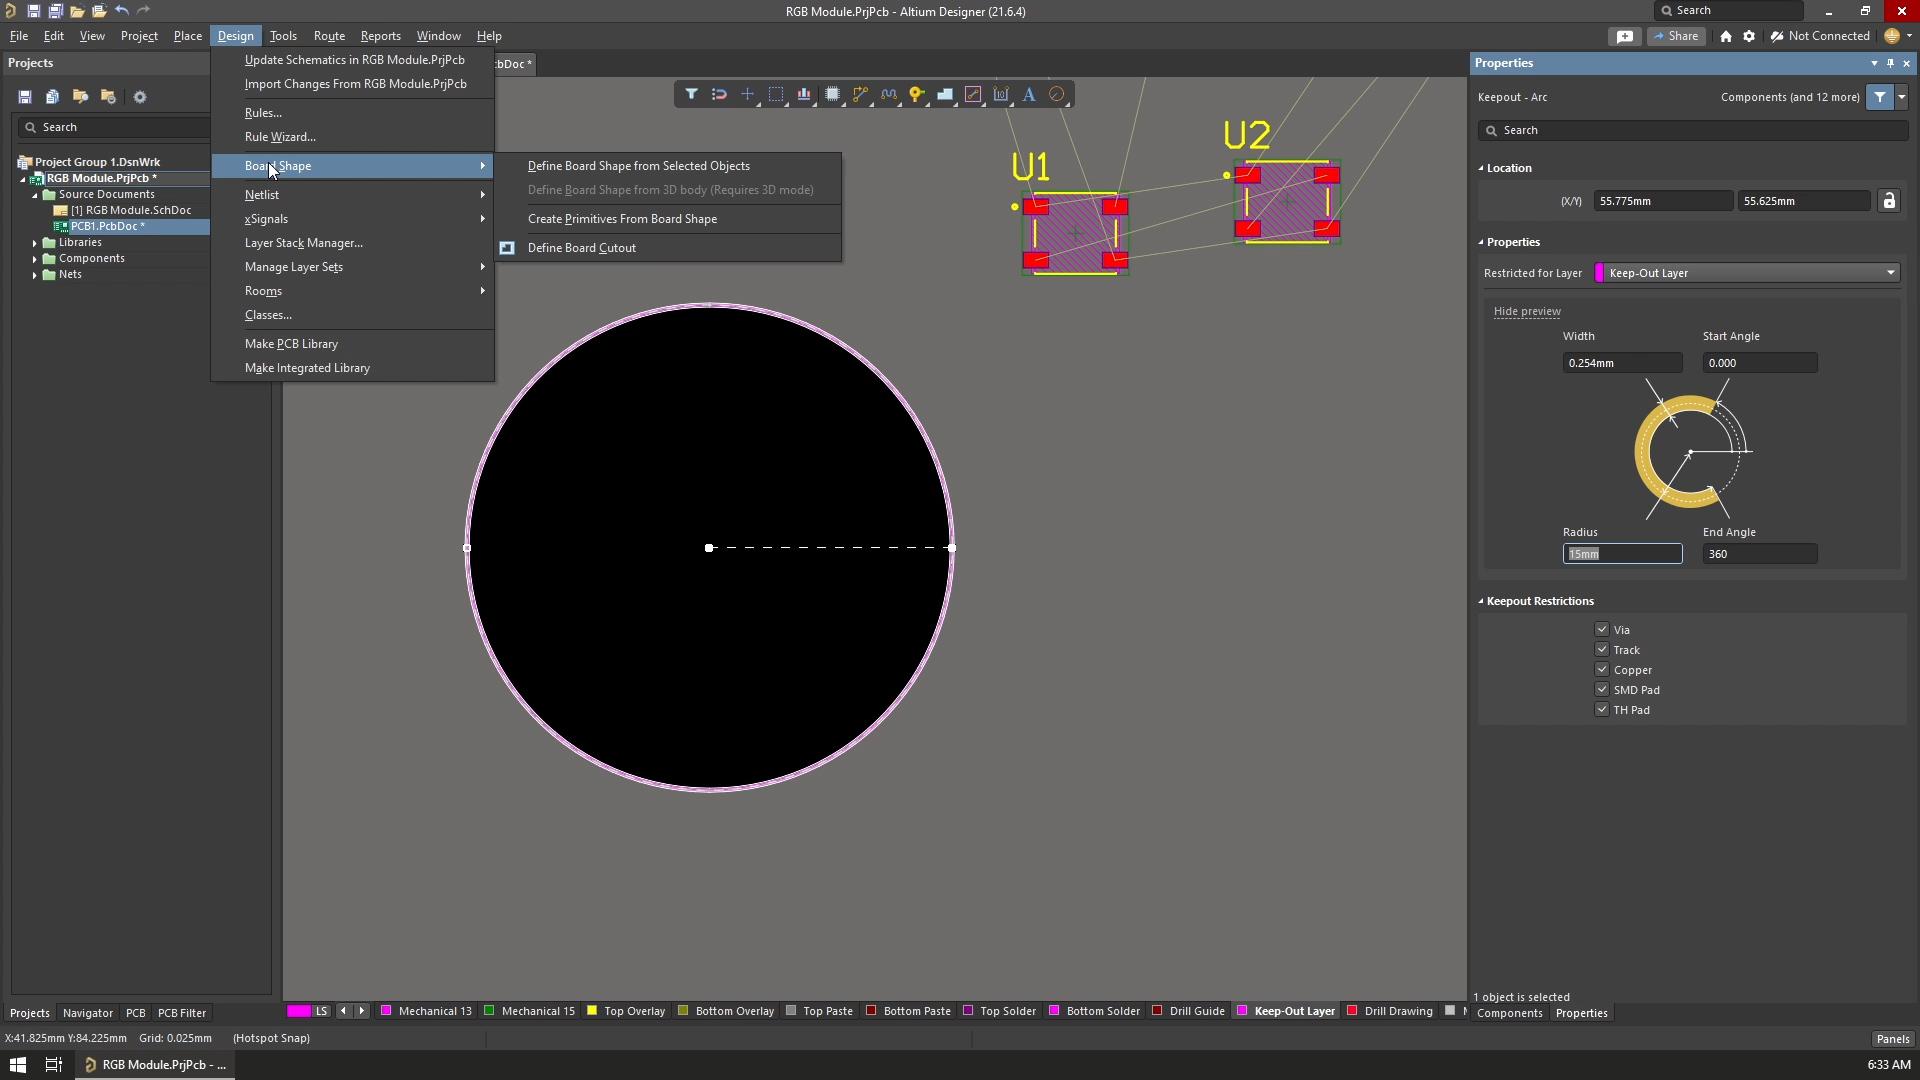Open the Panels button in status bar
The height and width of the screenshot is (1080, 1920).
[x=1893, y=1039]
